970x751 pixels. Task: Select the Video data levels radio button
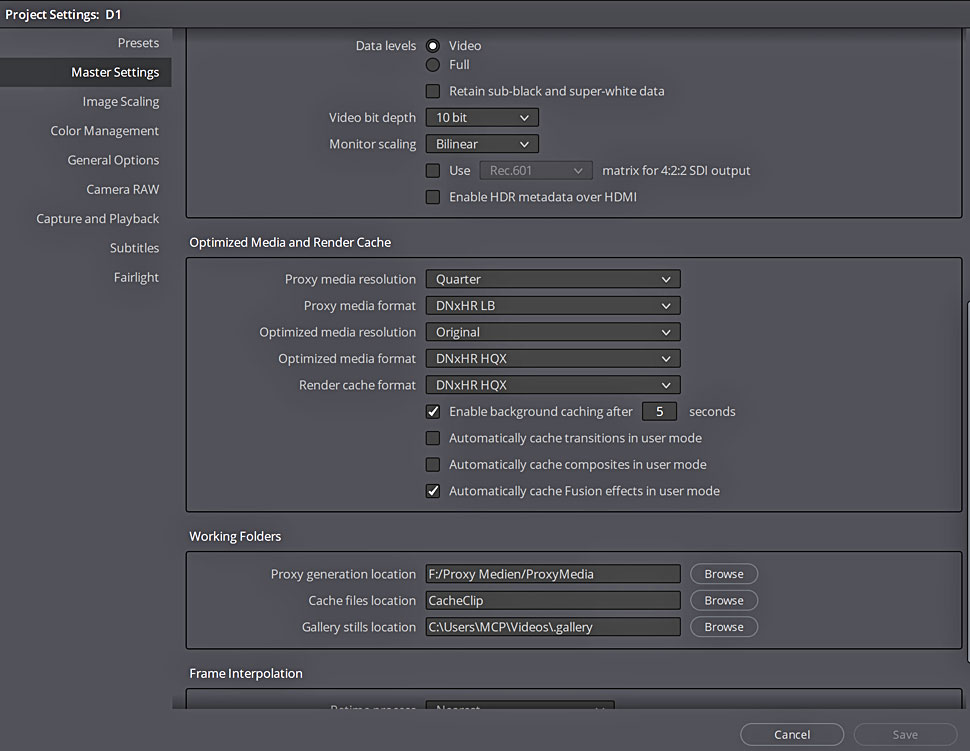(432, 46)
